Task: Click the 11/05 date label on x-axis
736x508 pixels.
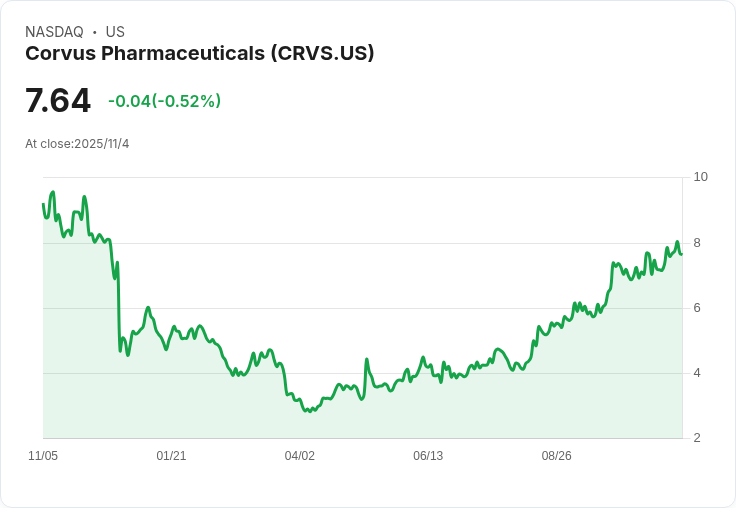Action: 43,456
